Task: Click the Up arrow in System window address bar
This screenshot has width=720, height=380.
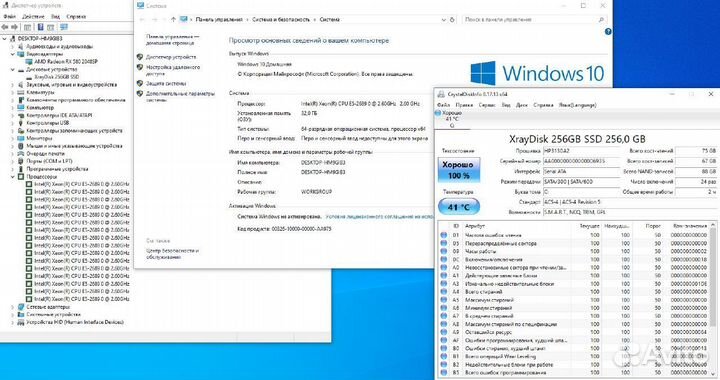Action: 173,19
